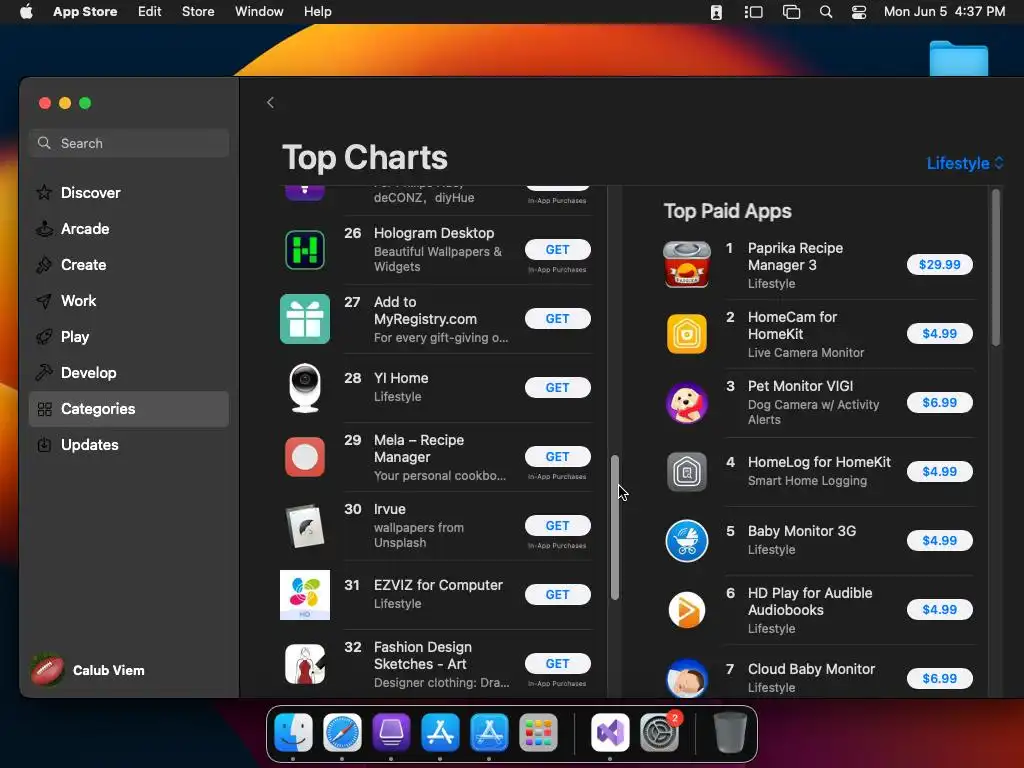Buy HomeLog for HomeKit for $4.99

click(x=940, y=472)
